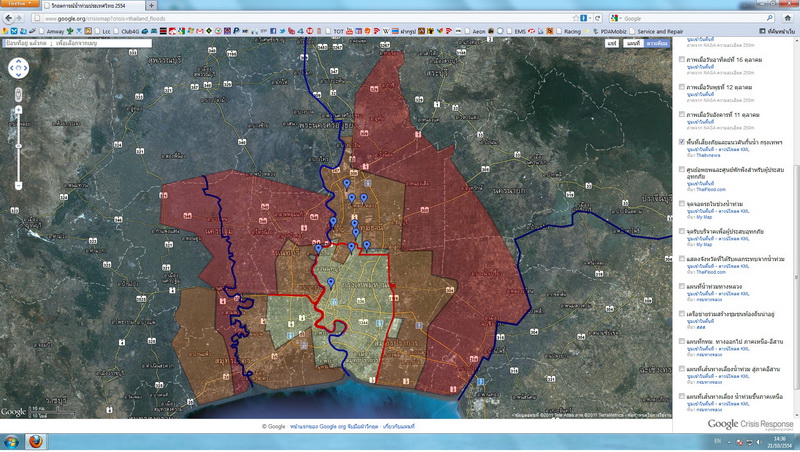Show hidden system tray icons arrow

[729, 442]
